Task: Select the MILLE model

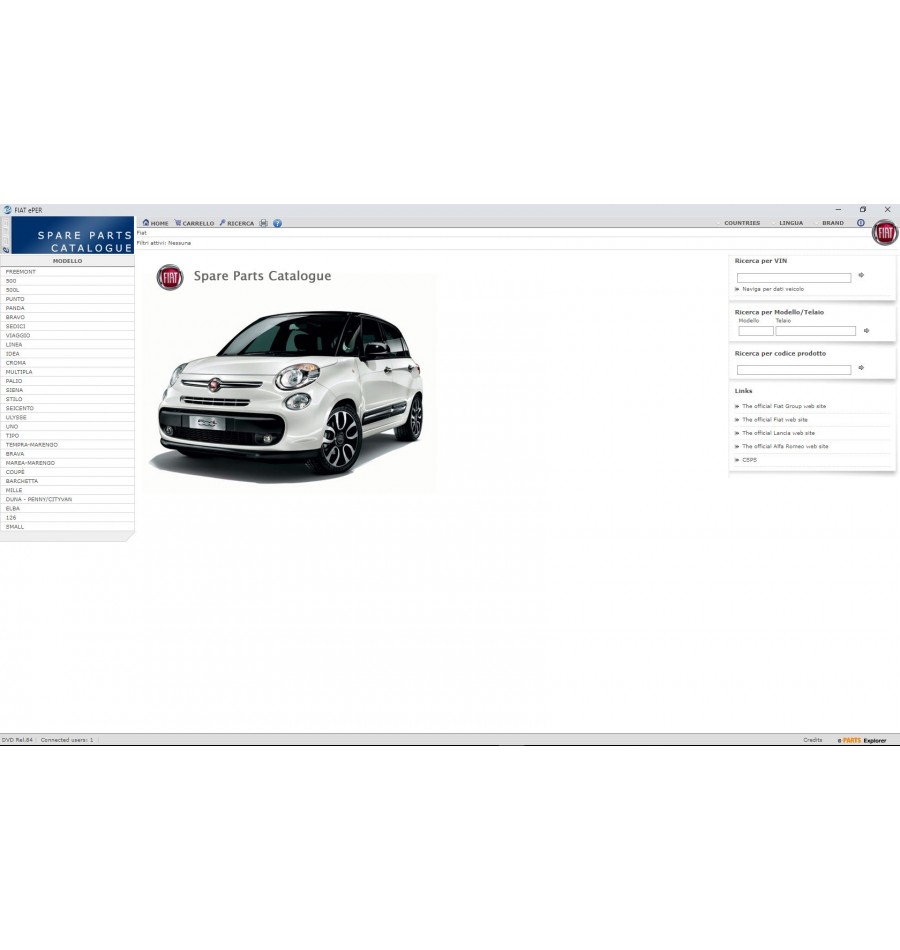Action: (67, 490)
